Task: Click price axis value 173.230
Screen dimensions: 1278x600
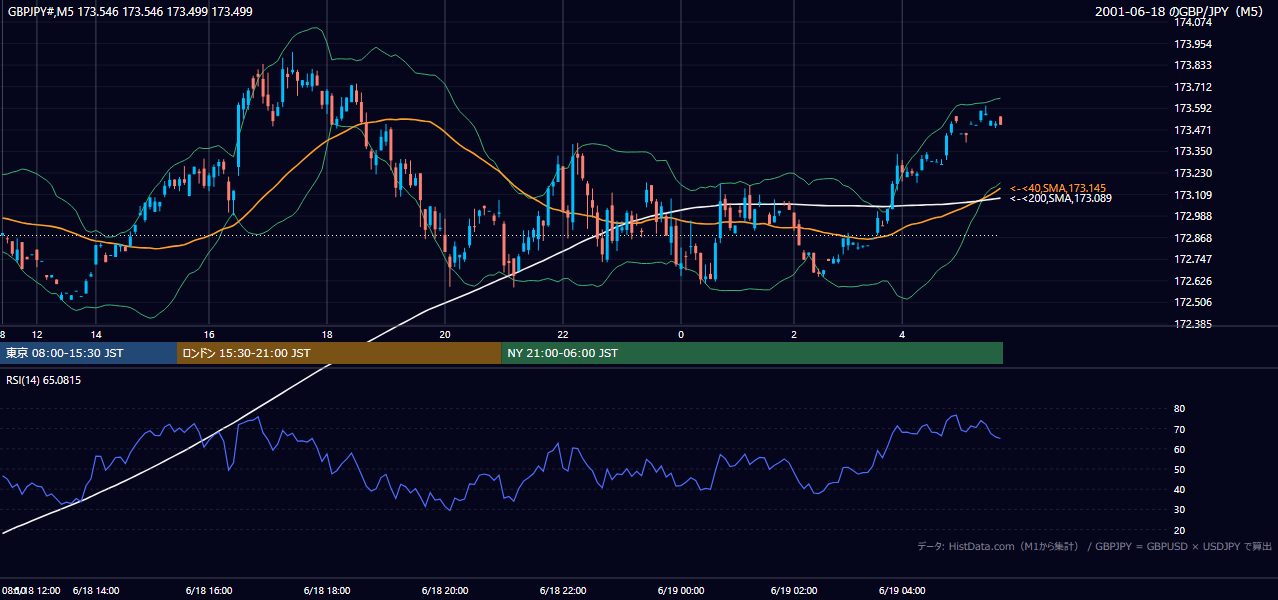Action: [1193, 173]
